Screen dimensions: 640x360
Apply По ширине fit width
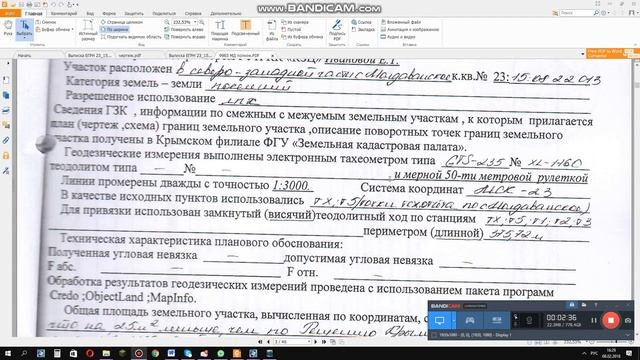point(115,29)
